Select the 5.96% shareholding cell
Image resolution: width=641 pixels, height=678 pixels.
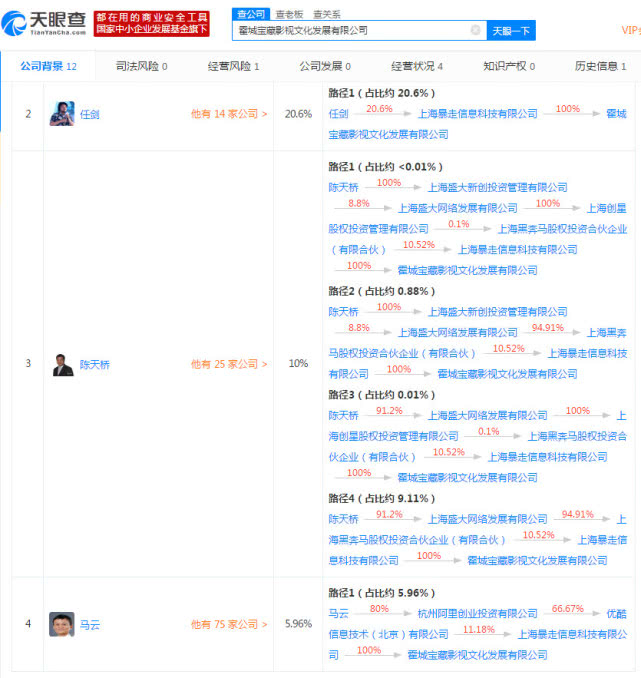point(298,624)
